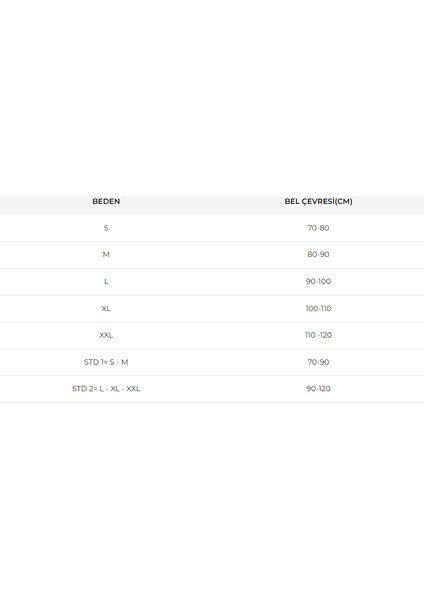Select the L size cell

coord(106,282)
